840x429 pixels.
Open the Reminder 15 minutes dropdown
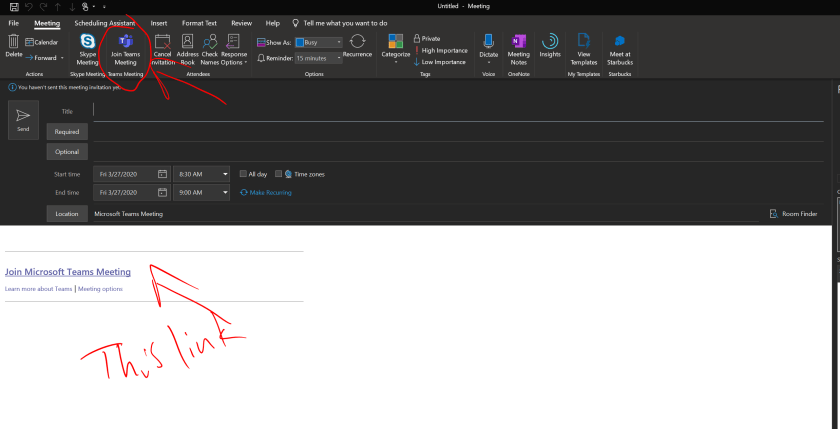click(340, 58)
